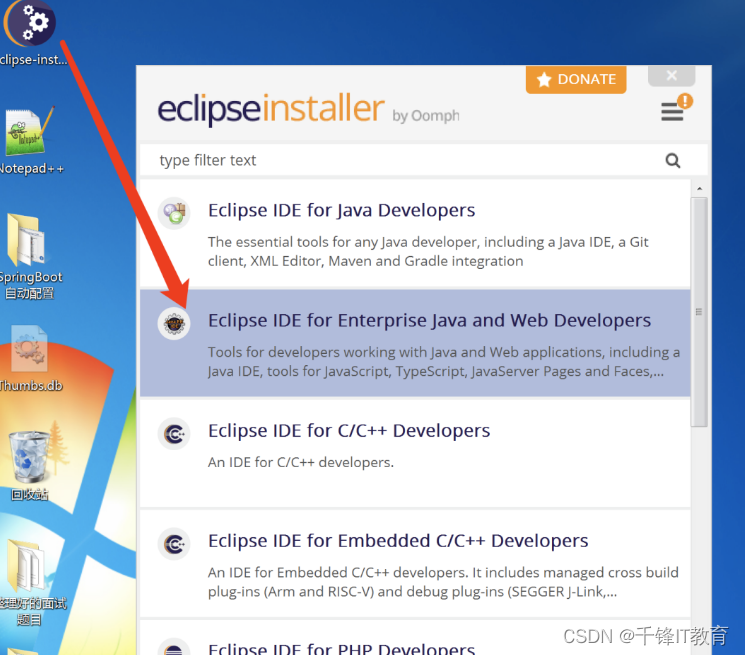Click the scrollbar up arrow in package list
Viewport: 745px width, 655px height.
click(x=699, y=189)
